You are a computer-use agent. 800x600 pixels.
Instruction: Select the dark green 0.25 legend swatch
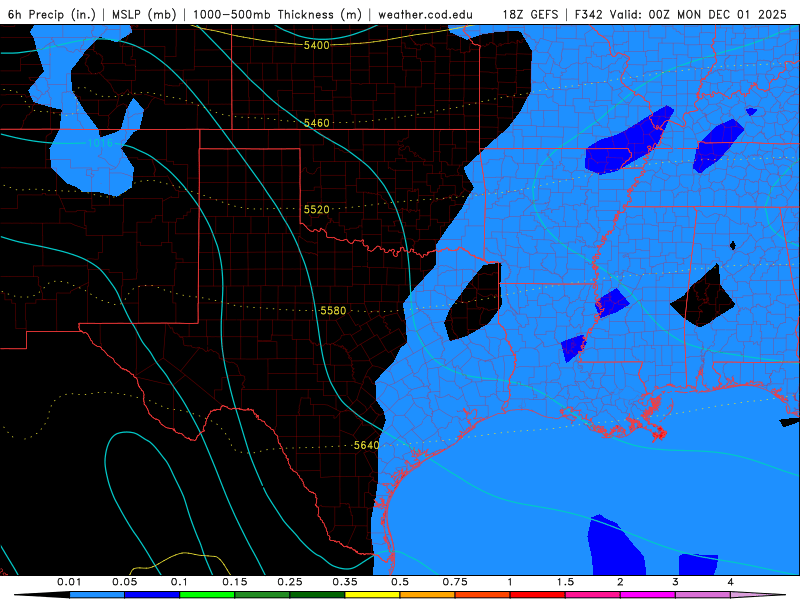[x=317, y=595]
